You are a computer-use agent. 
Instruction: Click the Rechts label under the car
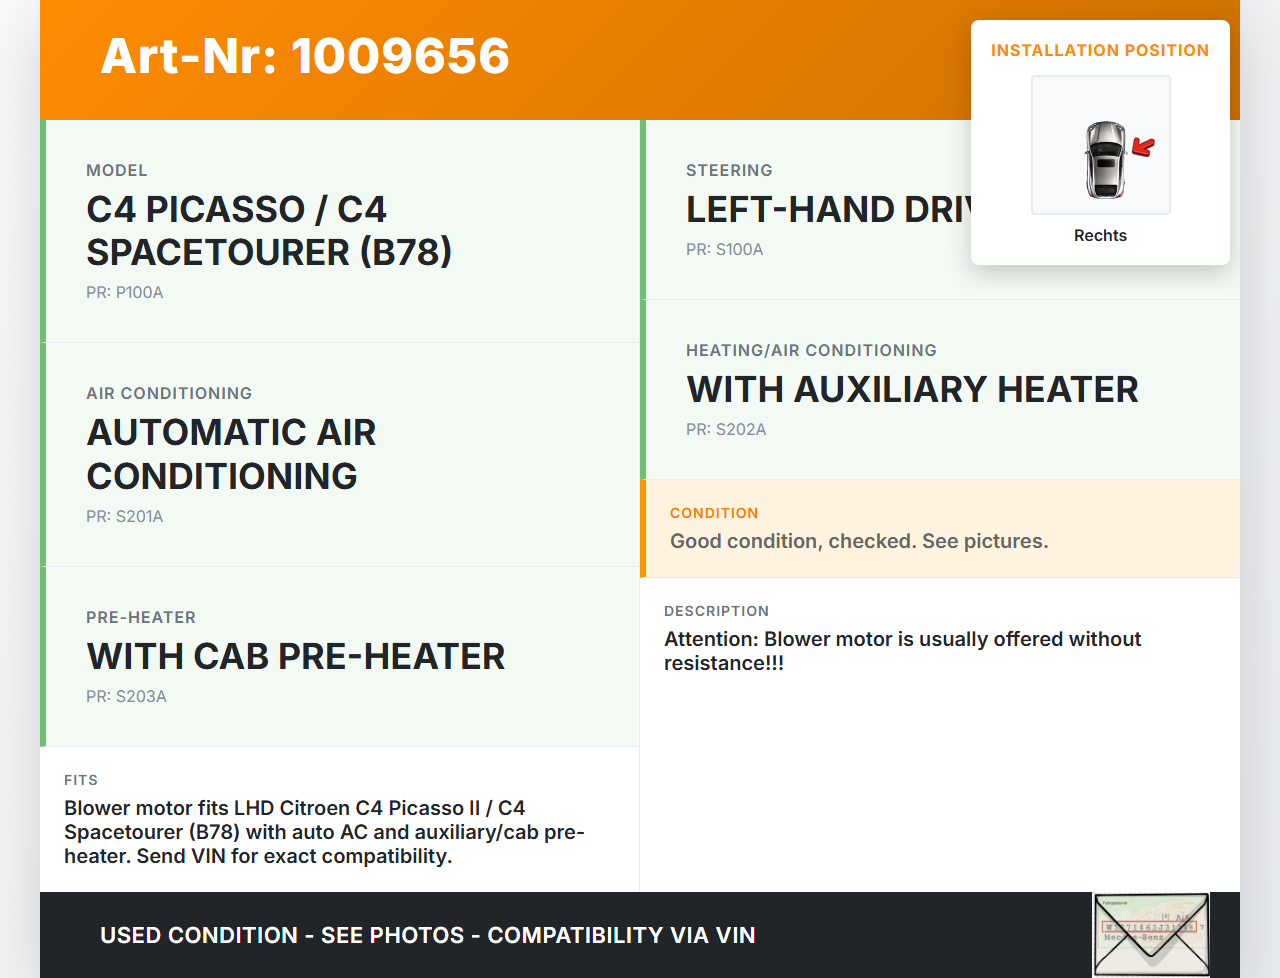point(1100,236)
